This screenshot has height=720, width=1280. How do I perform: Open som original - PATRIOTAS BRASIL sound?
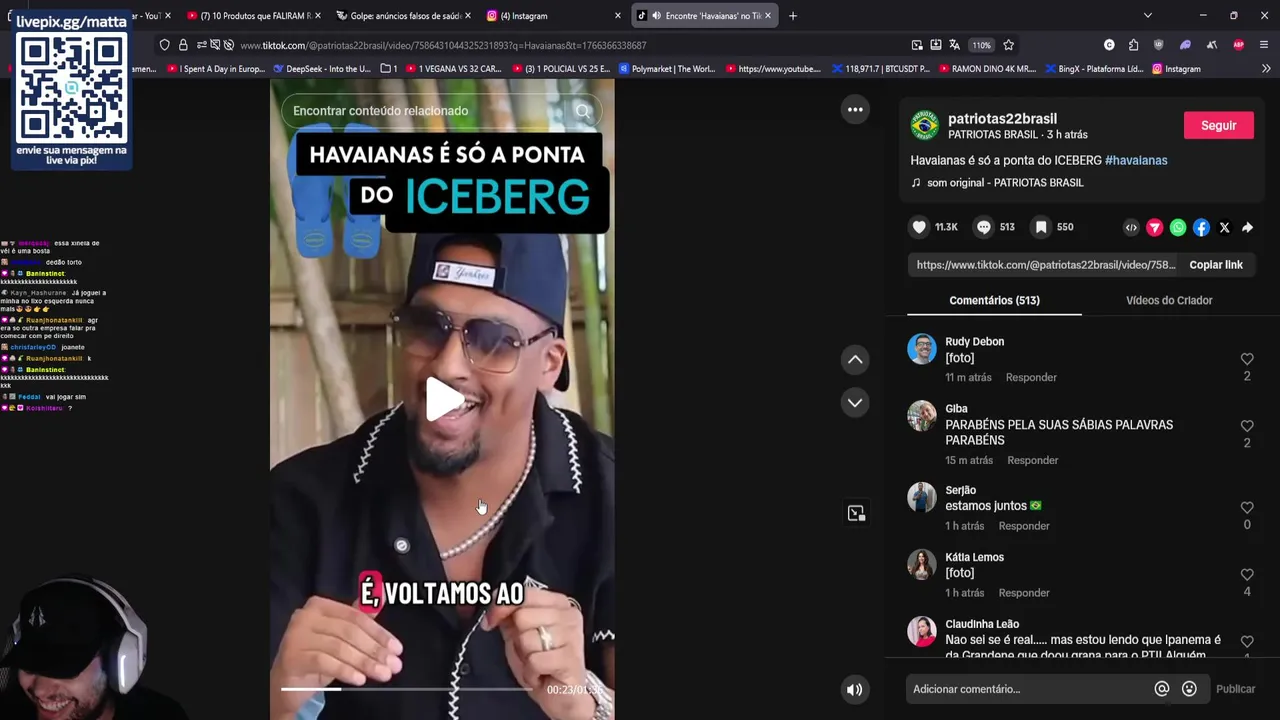click(x=1005, y=183)
